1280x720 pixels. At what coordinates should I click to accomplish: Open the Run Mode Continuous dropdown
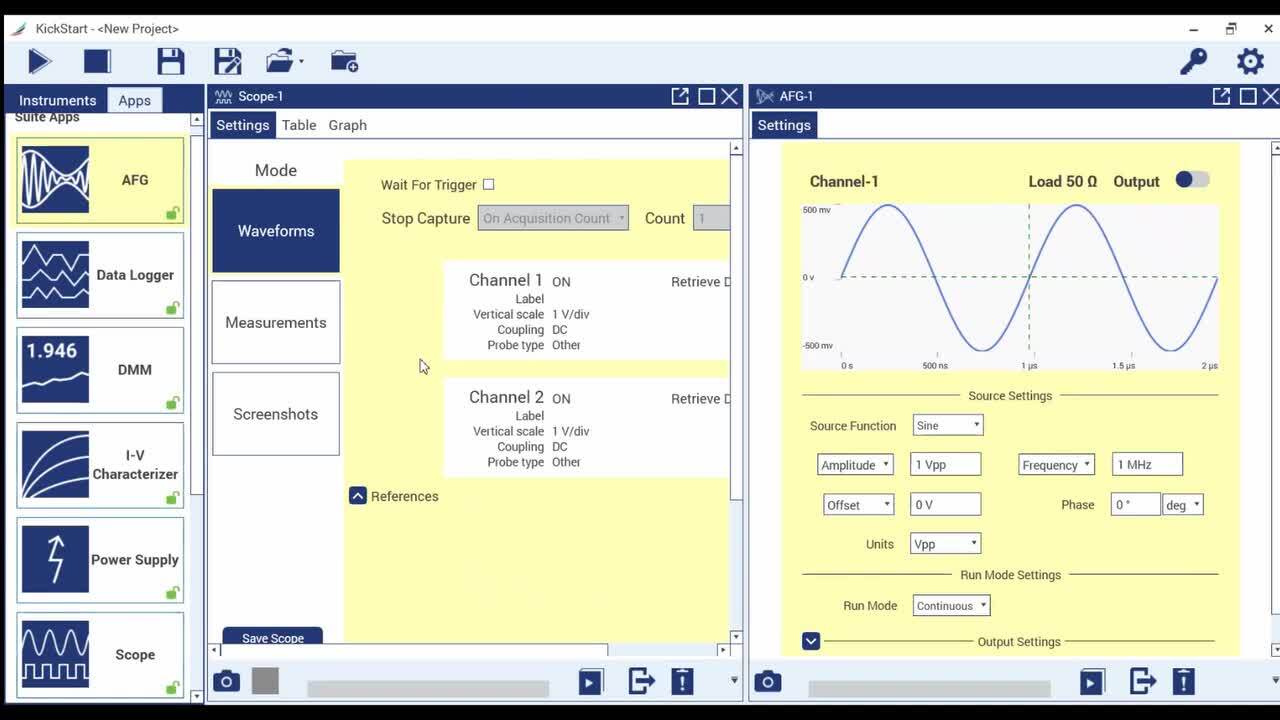click(951, 606)
